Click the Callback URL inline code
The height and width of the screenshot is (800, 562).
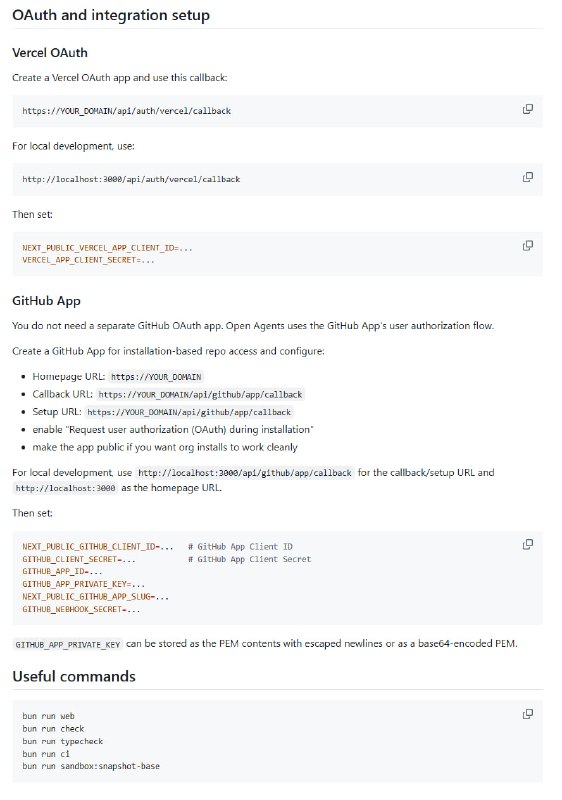[200, 394]
